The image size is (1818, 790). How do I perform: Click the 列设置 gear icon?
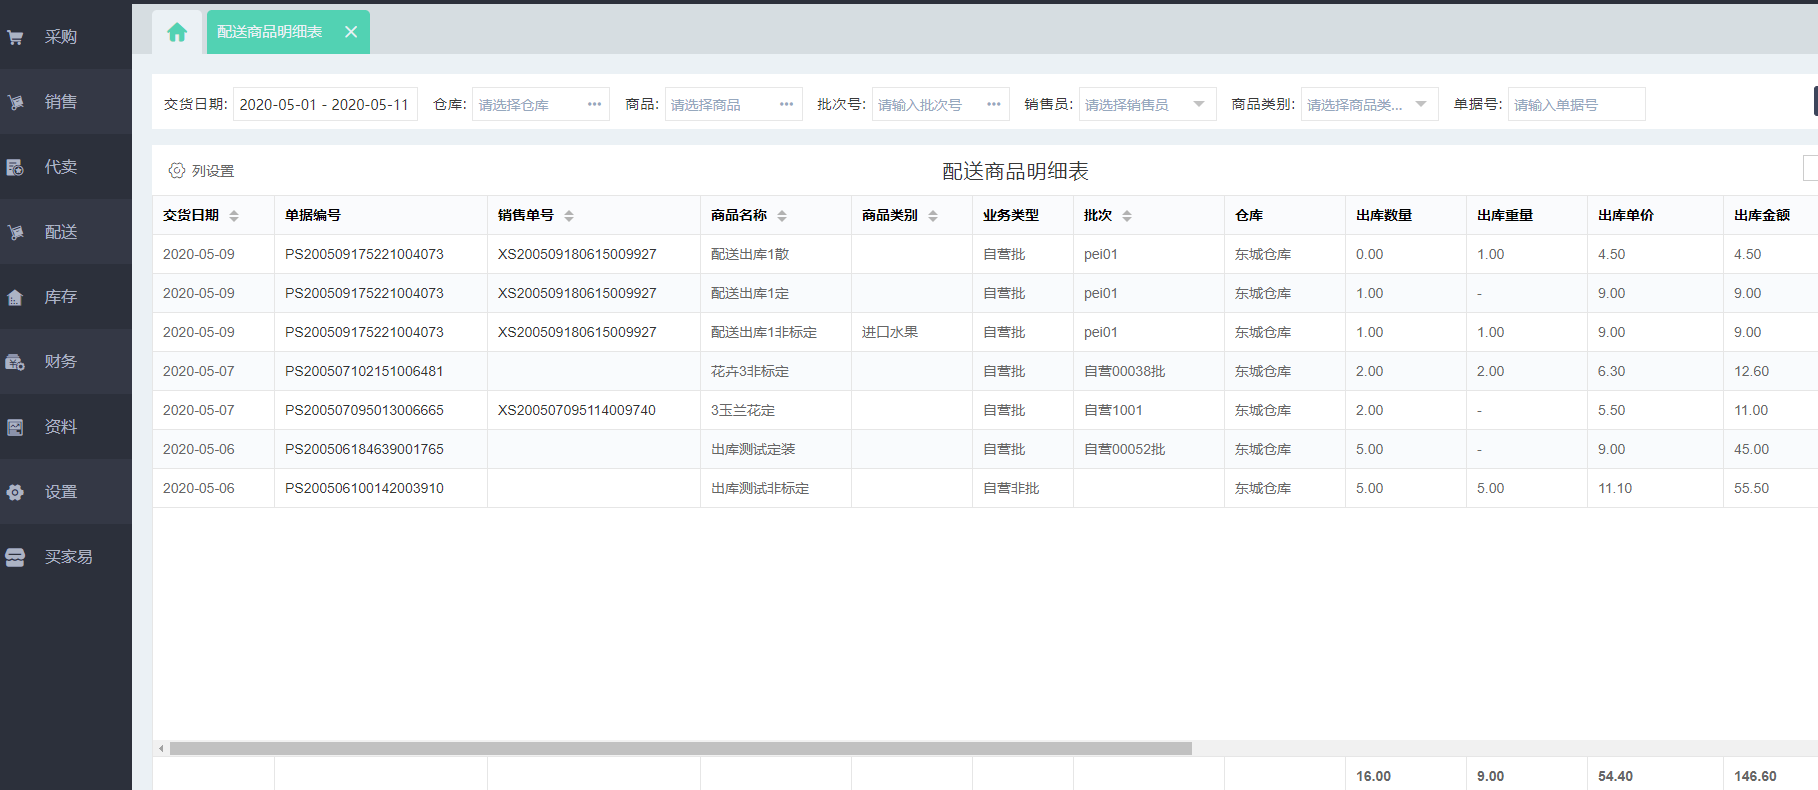tap(177, 171)
